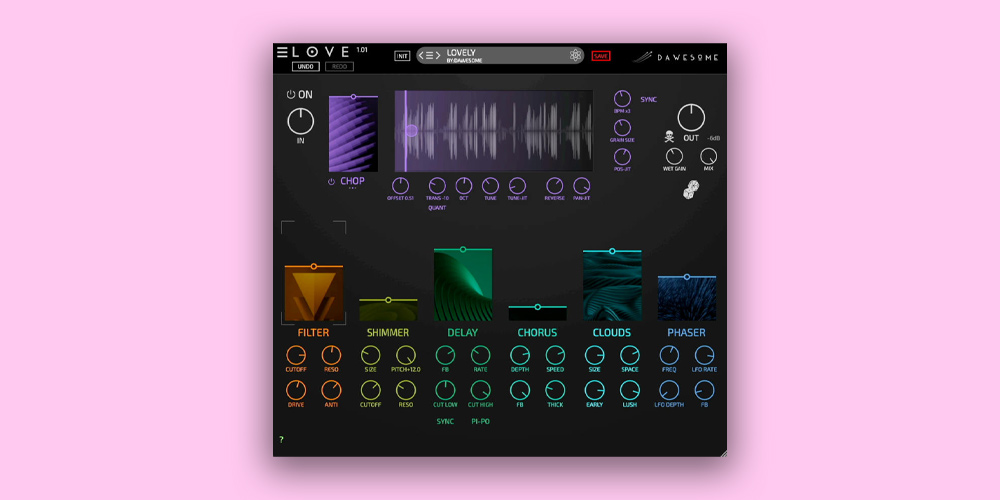
Task: Randomize settings with the dice icon
Action: (x=691, y=189)
